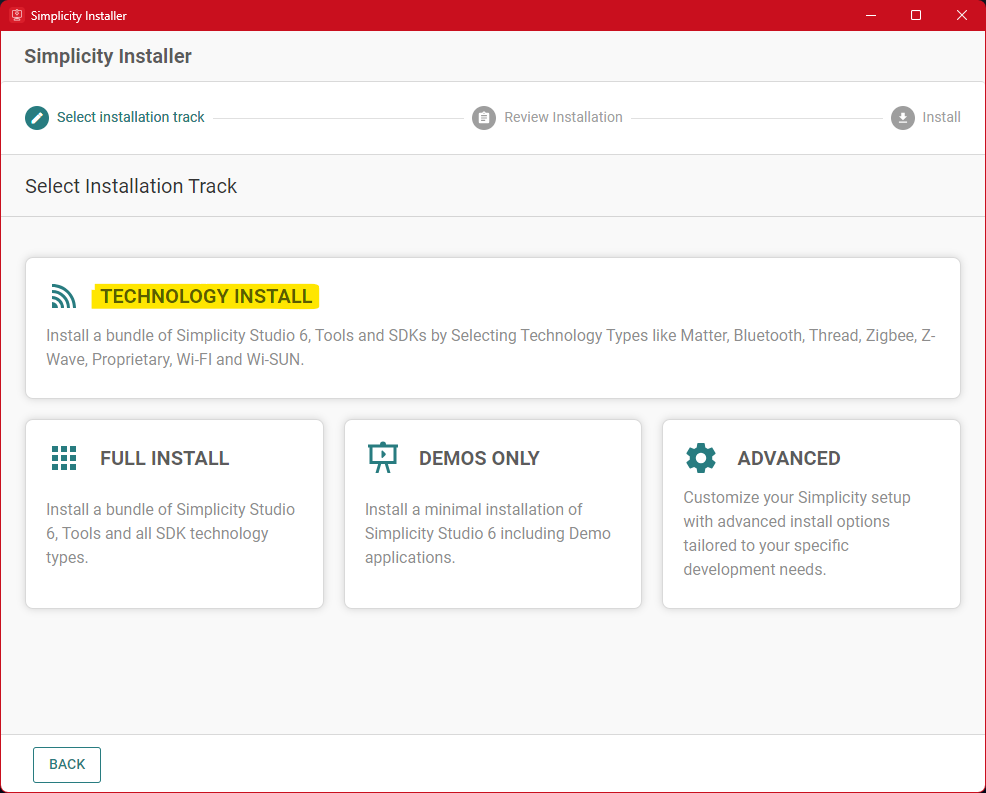Choose the FULL INSTALL track heading
986x793 pixels.
pos(164,458)
